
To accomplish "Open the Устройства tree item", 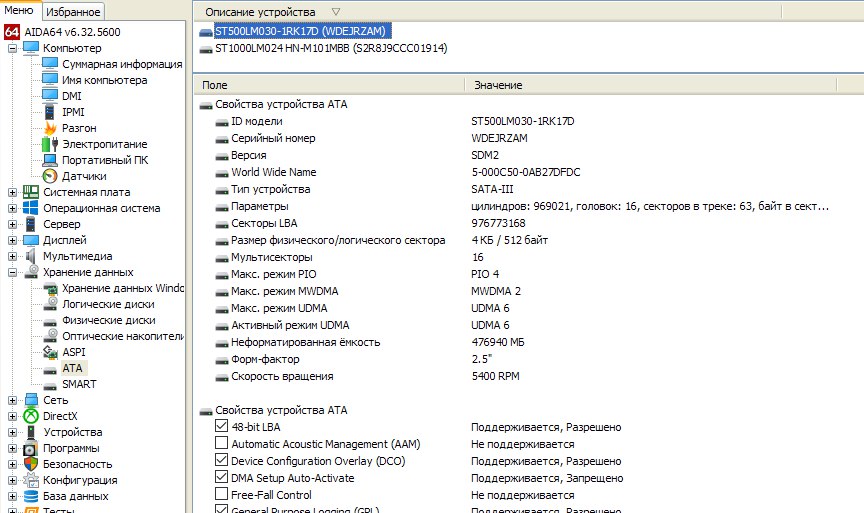I will pos(73,431).
